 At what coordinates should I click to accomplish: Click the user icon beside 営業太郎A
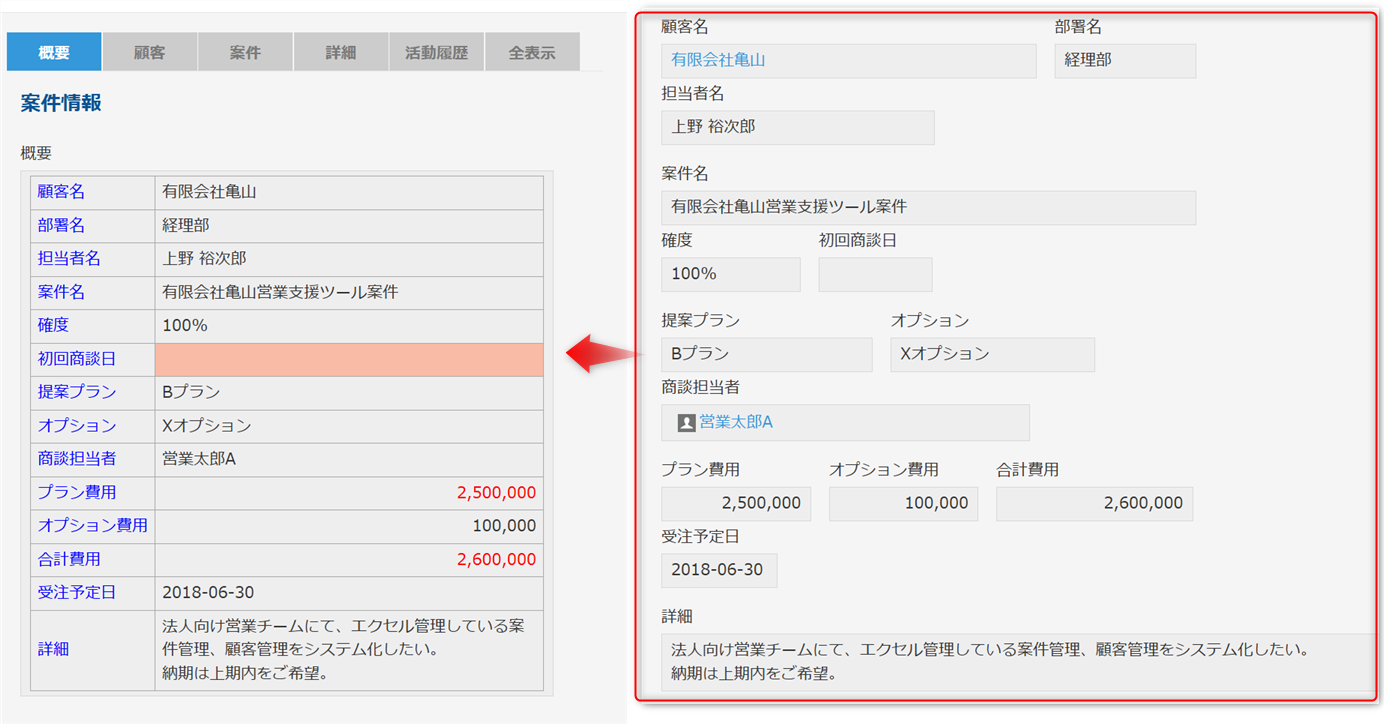click(686, 423)
